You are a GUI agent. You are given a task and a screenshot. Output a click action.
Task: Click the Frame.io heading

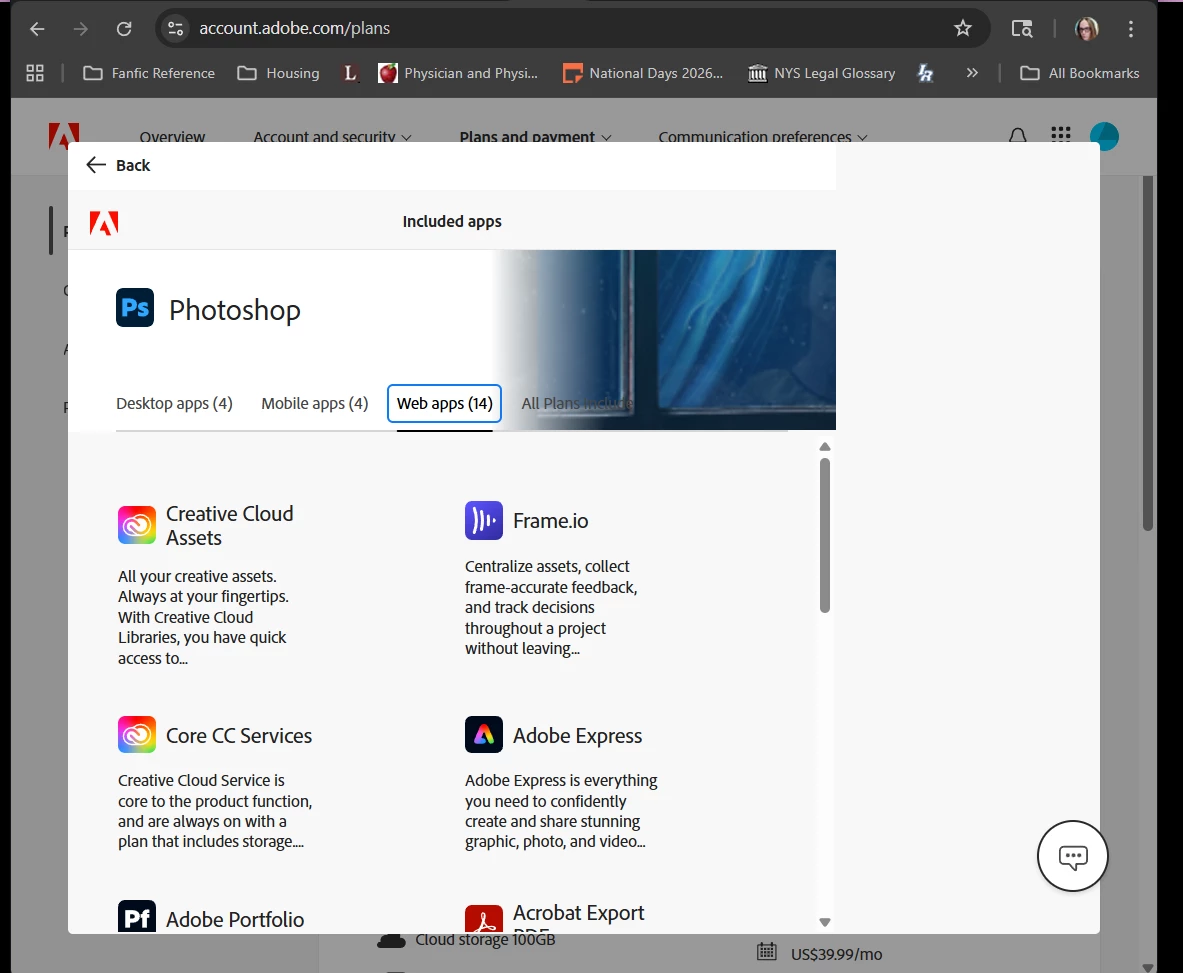pos(551,520)
